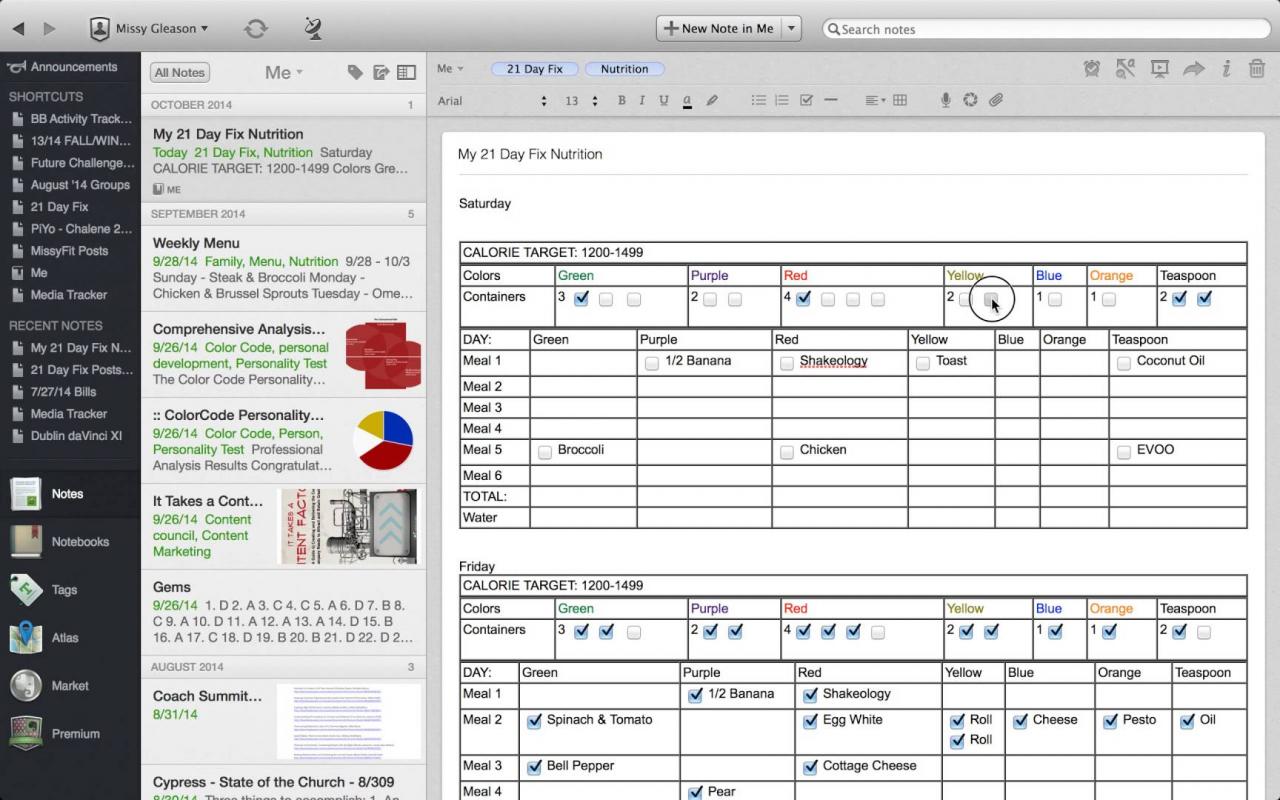Check the Saturday Broccoli box
Image resolution: width=1280 pixels, height=800 pixels.
coord(545,452)
